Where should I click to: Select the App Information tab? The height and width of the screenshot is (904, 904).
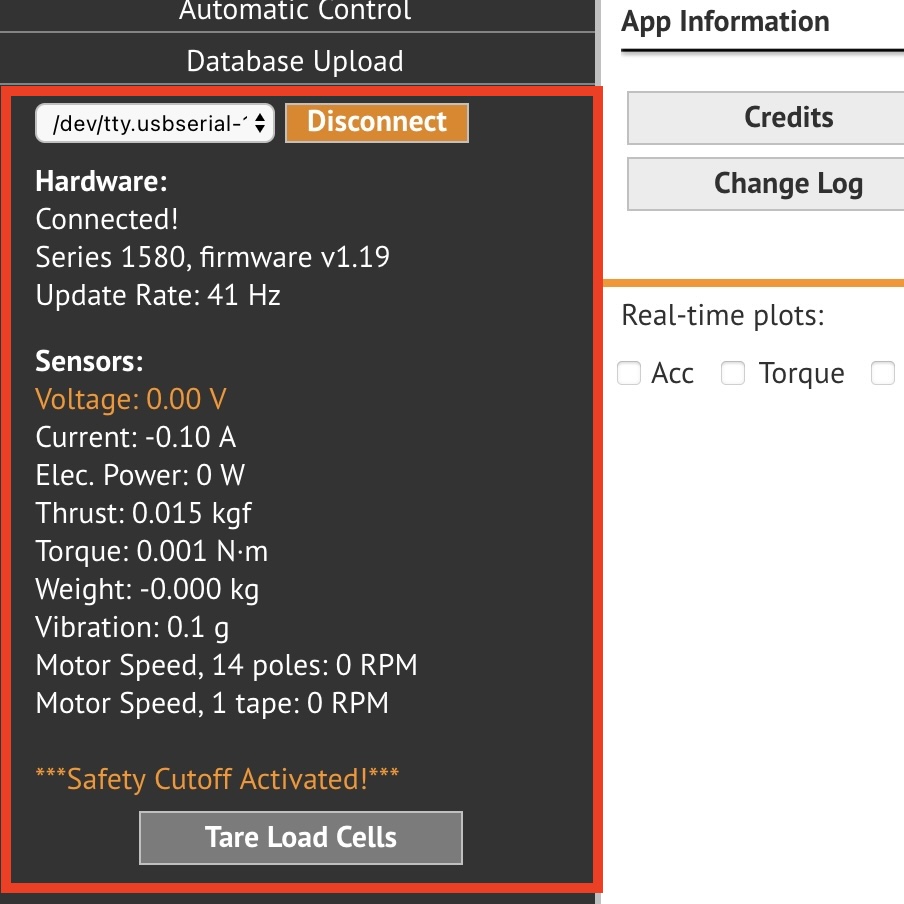click(x=725, y=22)
